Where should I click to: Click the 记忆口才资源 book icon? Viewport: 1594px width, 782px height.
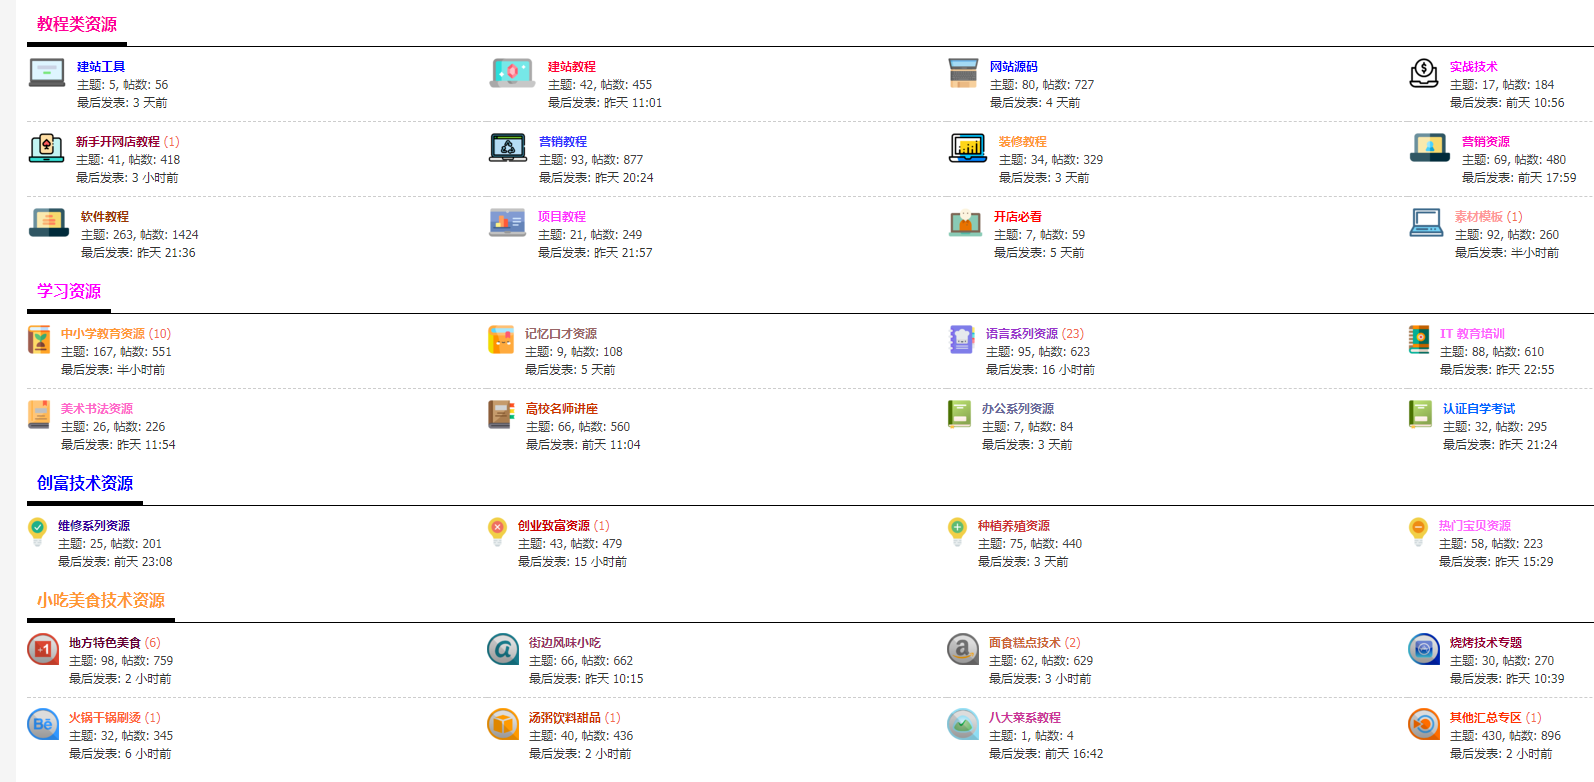[501, 340]
